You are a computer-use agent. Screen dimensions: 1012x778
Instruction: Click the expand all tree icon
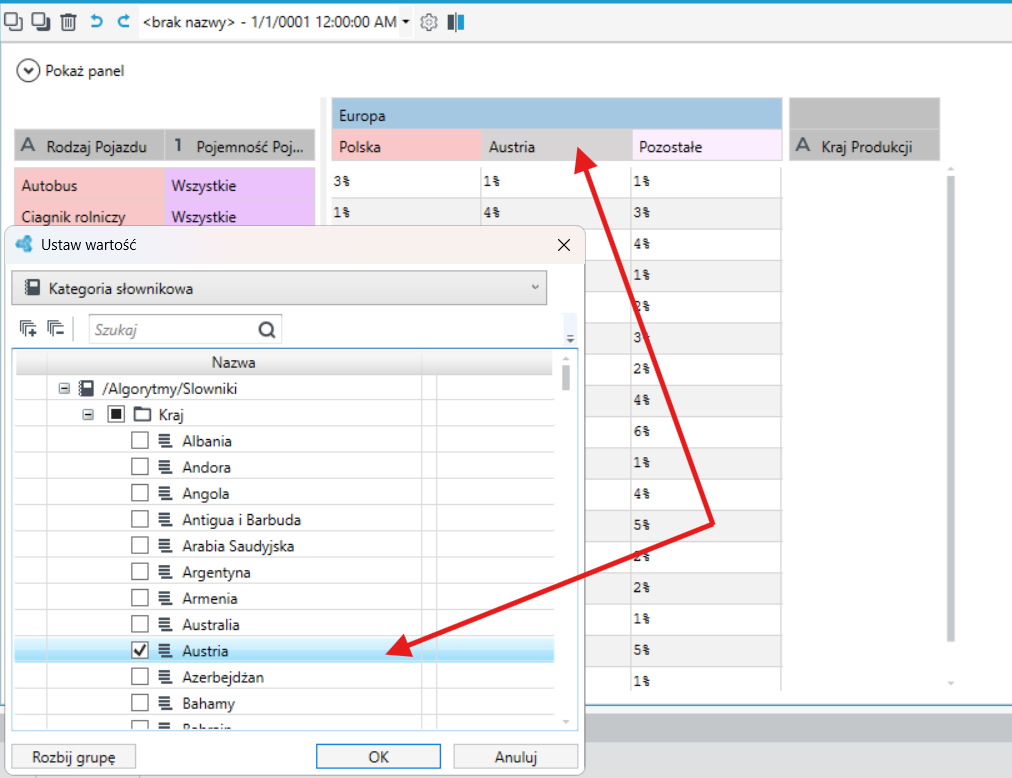[x=28, y=329]
